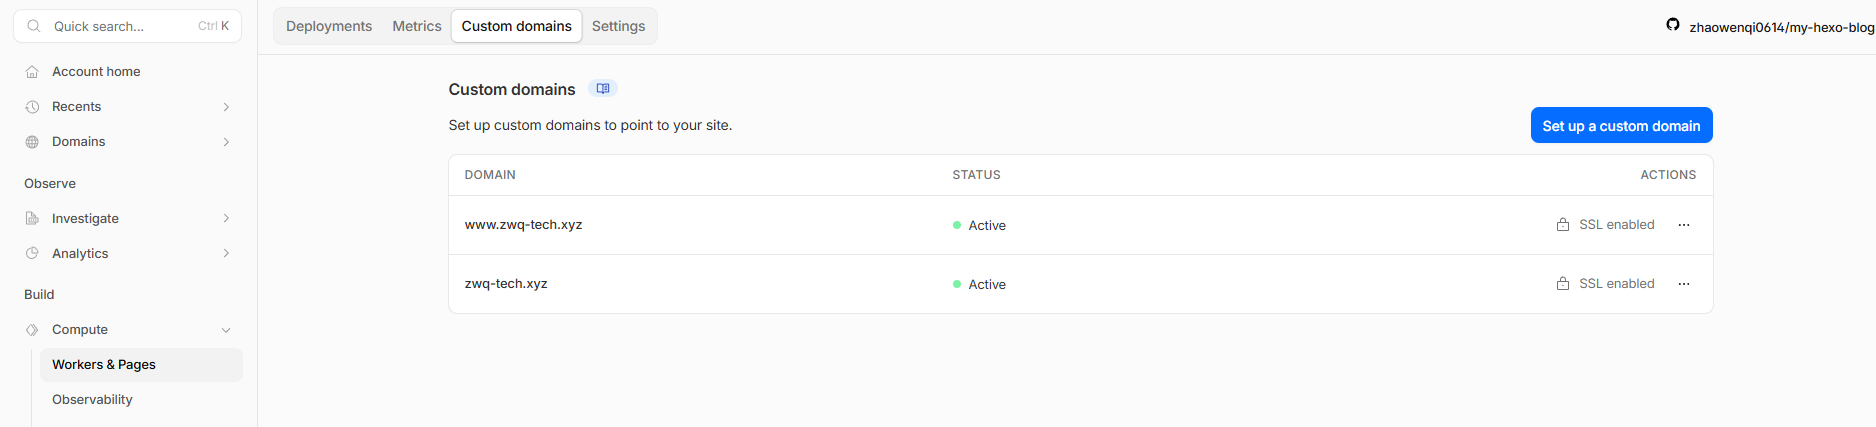Open the zhaowenqi0614/my-hexo-blog repository link
The height and width of the screenshot is (427, 1876).
[1781, 27]
